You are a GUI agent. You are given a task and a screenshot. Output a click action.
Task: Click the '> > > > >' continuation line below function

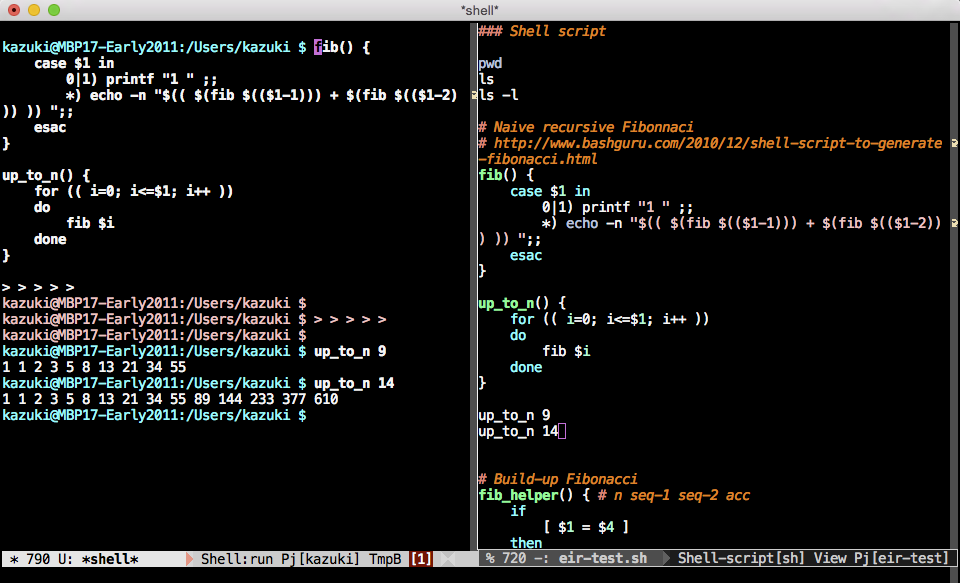(38, 287)
